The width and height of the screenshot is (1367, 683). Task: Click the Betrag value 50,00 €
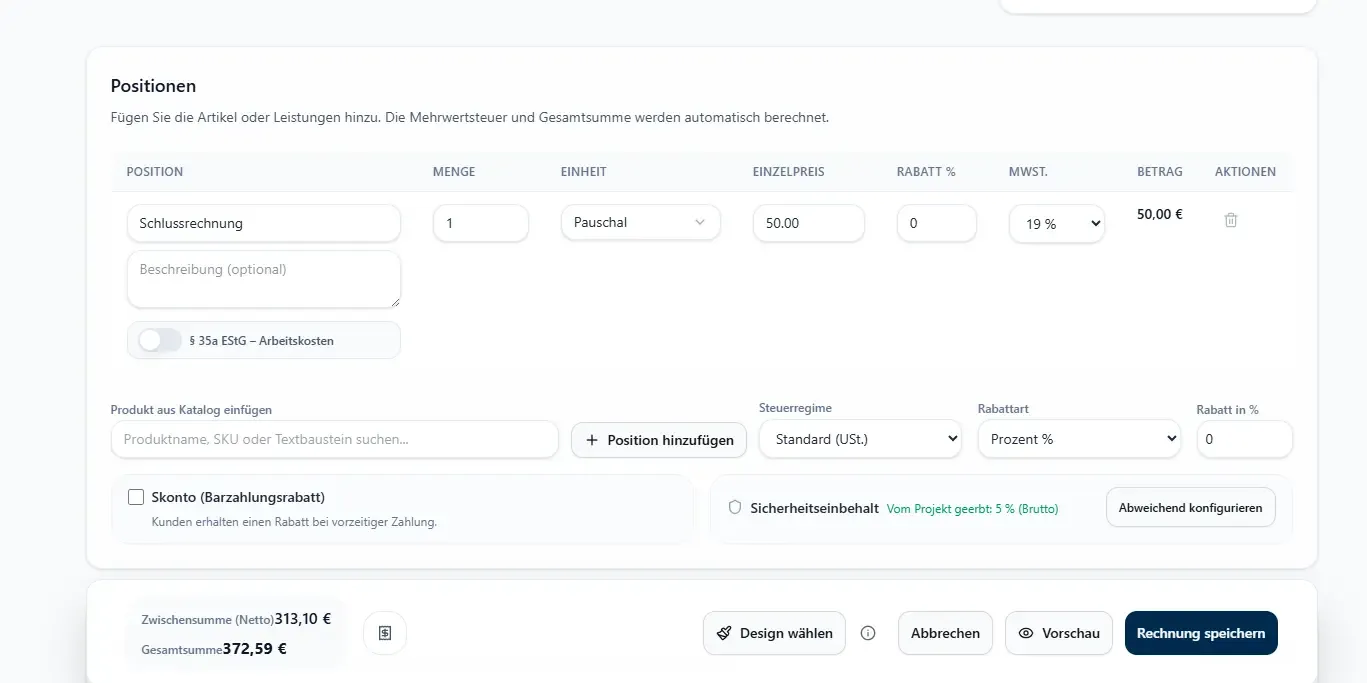(1160, 214)
